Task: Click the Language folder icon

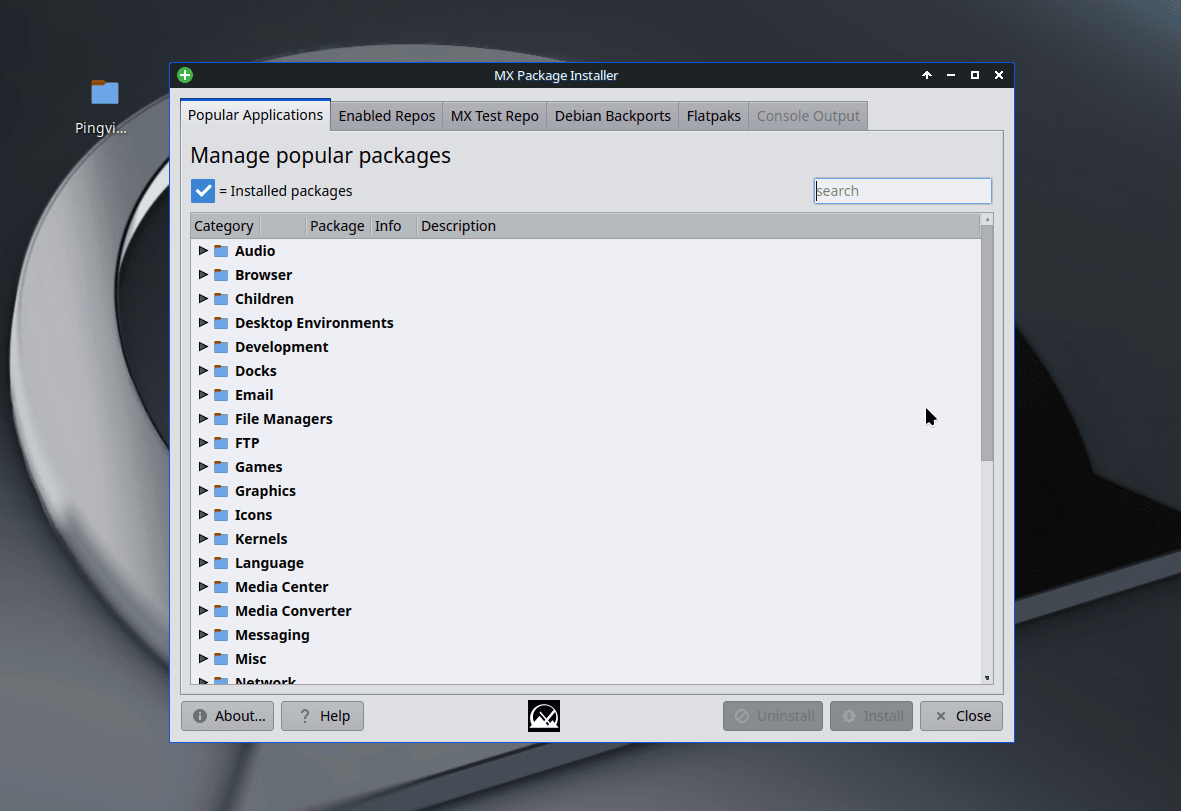Action: pos(221,563)
